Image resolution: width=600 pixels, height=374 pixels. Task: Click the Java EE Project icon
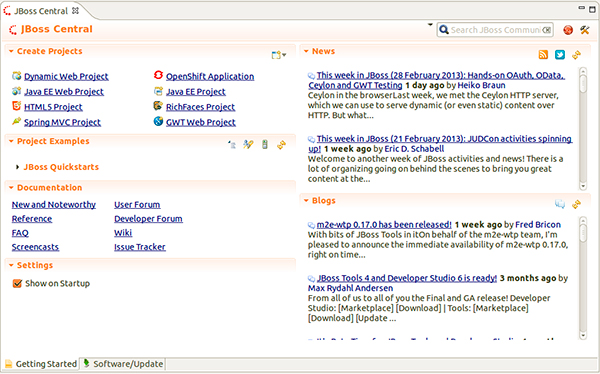tap(158, 91)
